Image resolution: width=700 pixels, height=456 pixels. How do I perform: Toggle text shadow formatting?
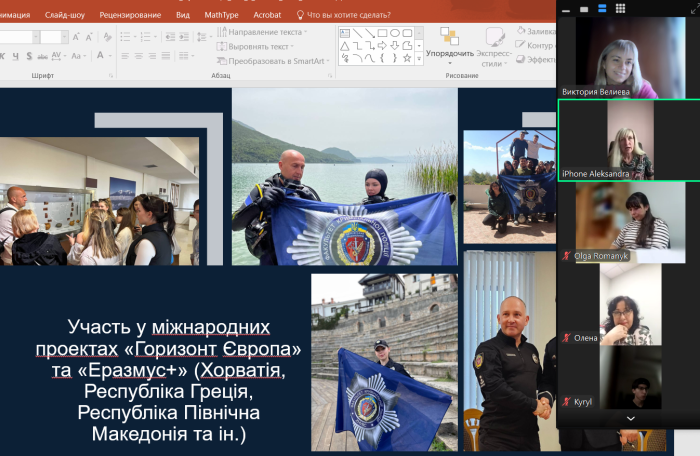(29, 56)
